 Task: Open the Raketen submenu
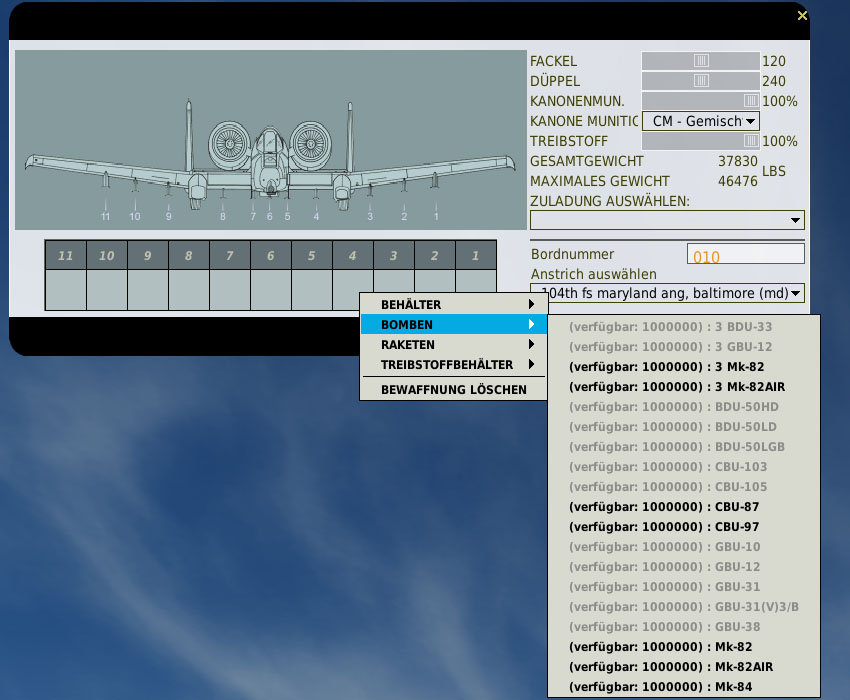[x=453, y=344]
